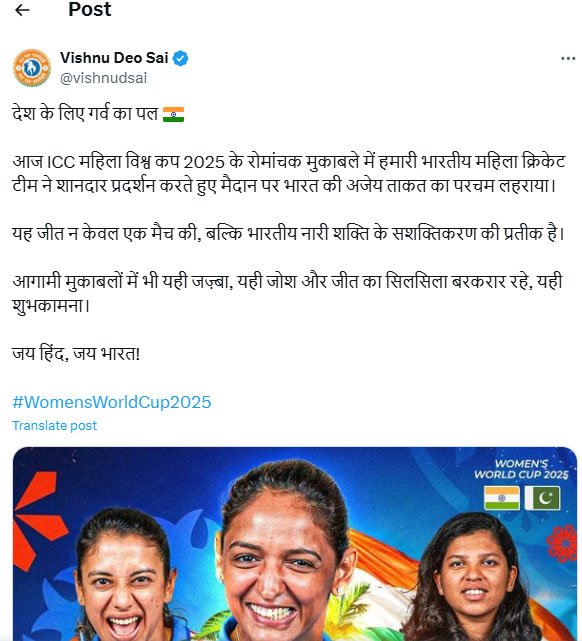
Task: Click the line 'देश के लिए गर्व का पल'
Action: pyautogui.click(x=85, y=113)
